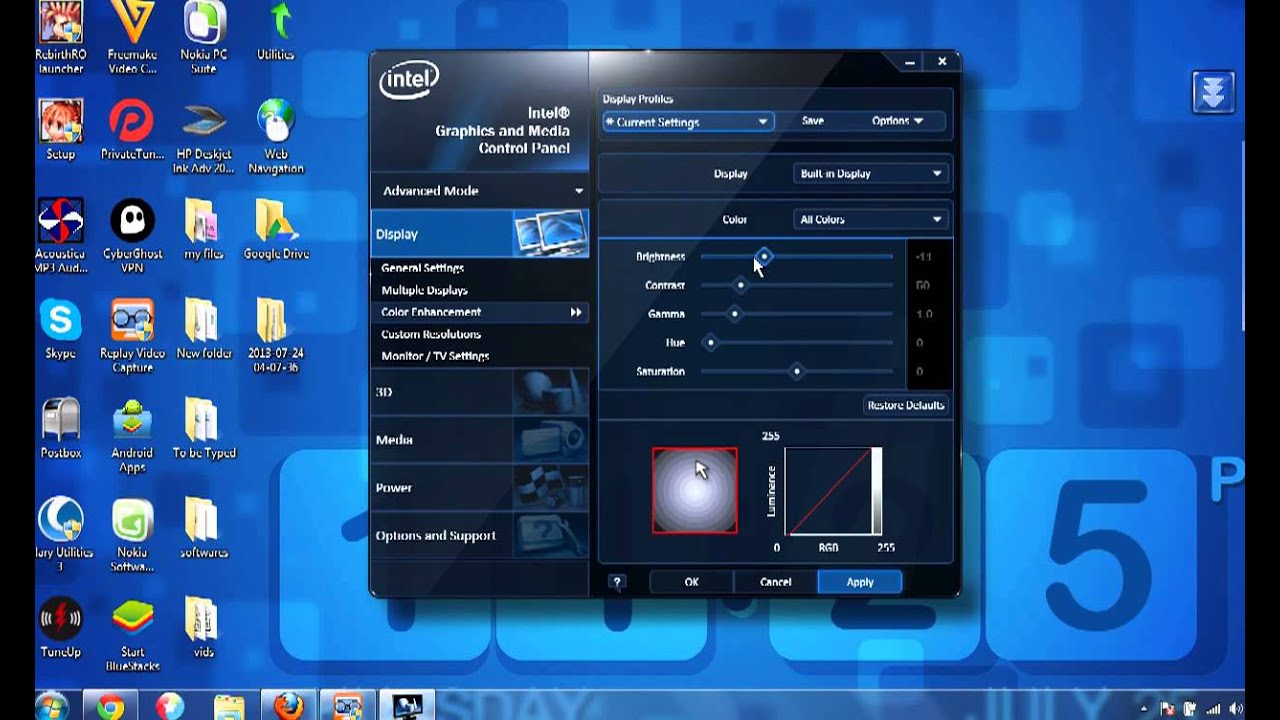Expand the Color Enhancement double arrow
This screenshot has width=1280, height=720.
576,312
